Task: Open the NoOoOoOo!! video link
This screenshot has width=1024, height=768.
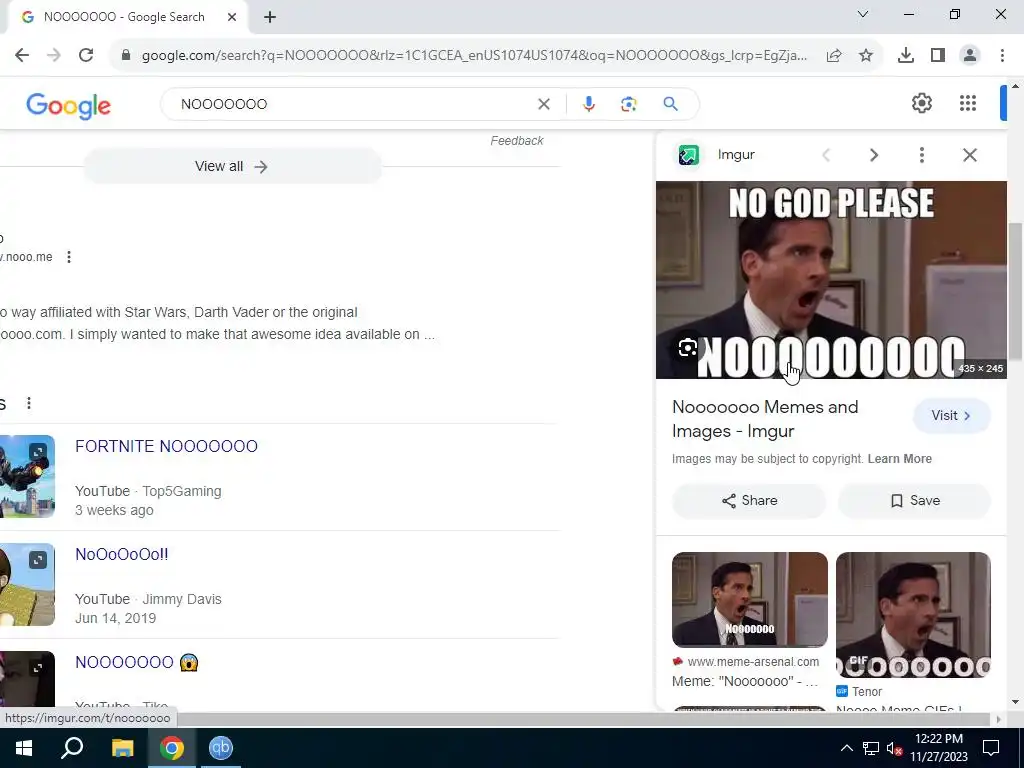Action: point(121,554)
